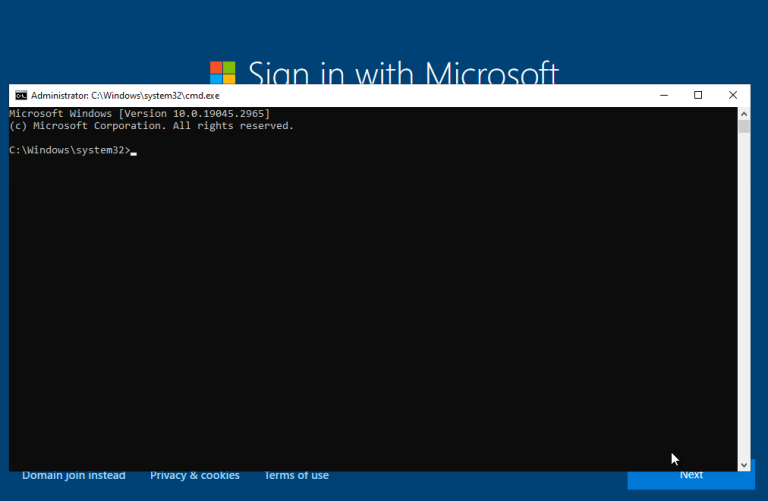The height and width of the screenshot is (501, 768).
Task: Click the cmd.exe system menu icon
Action: [21, 95]
